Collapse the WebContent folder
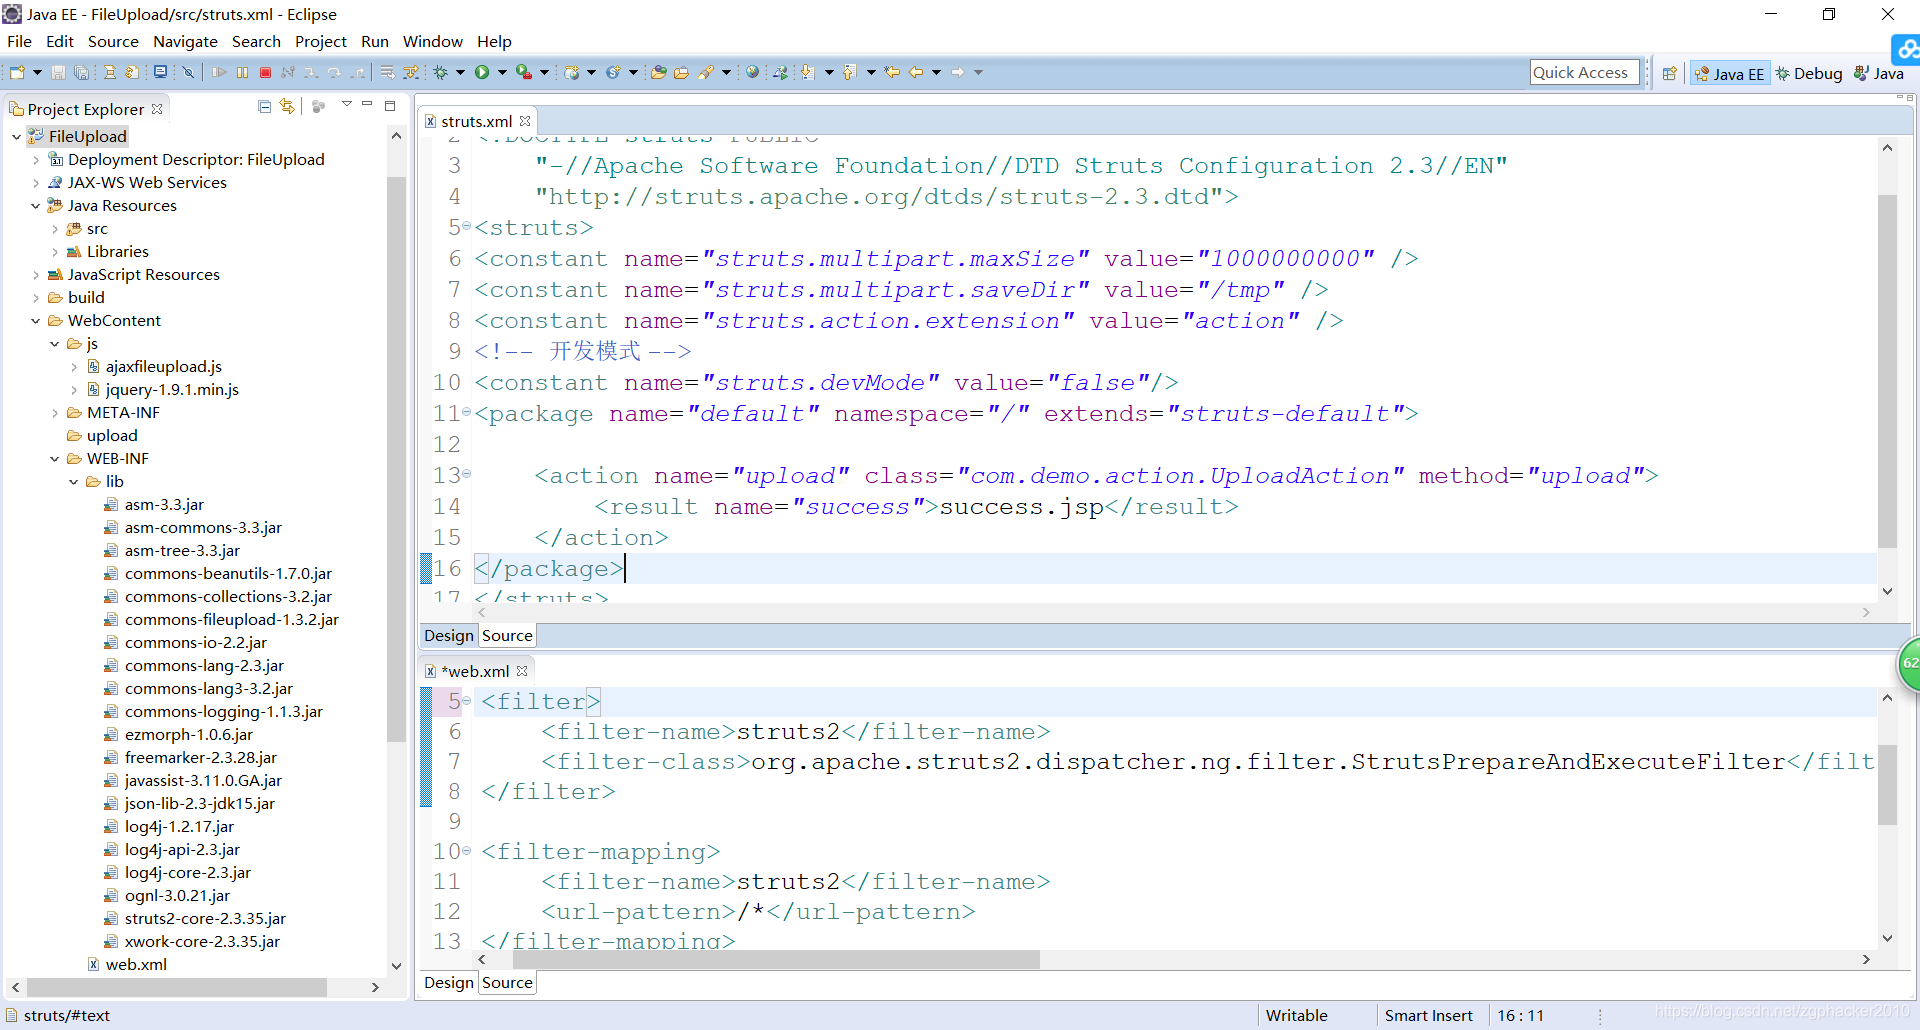 point(36,321)
